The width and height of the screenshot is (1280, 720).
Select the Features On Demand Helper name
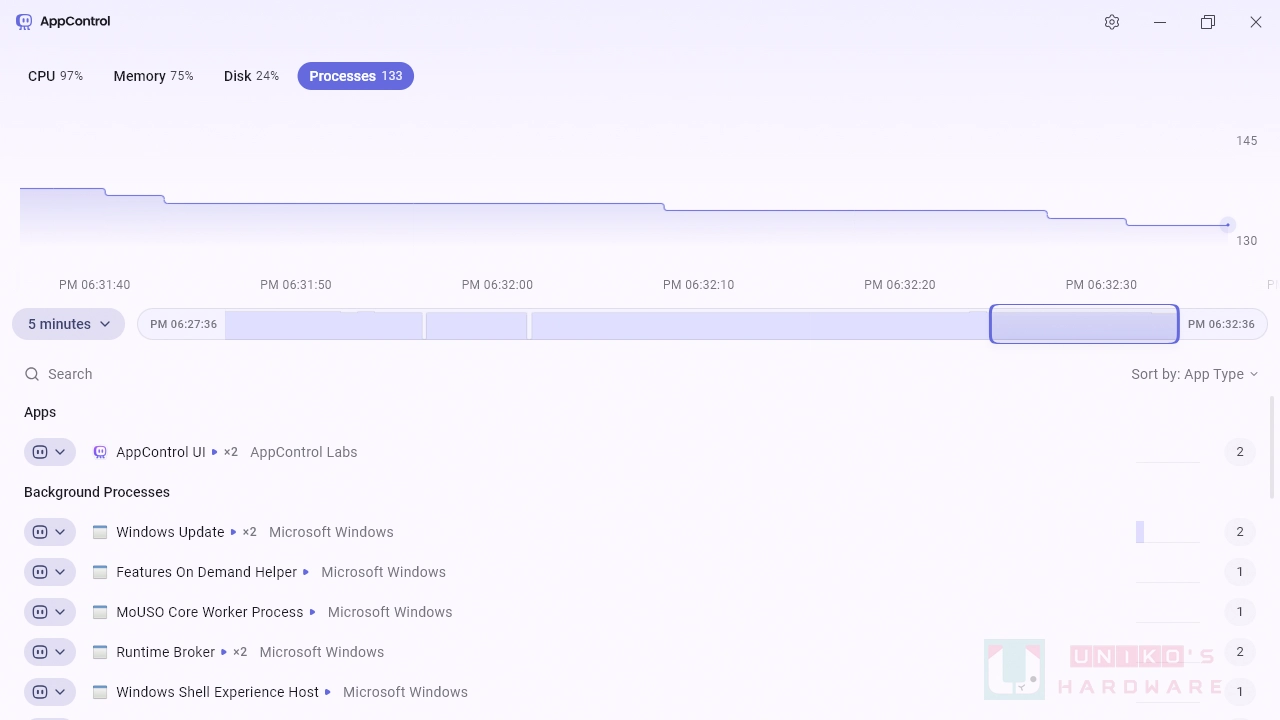(x=206, y=572)
